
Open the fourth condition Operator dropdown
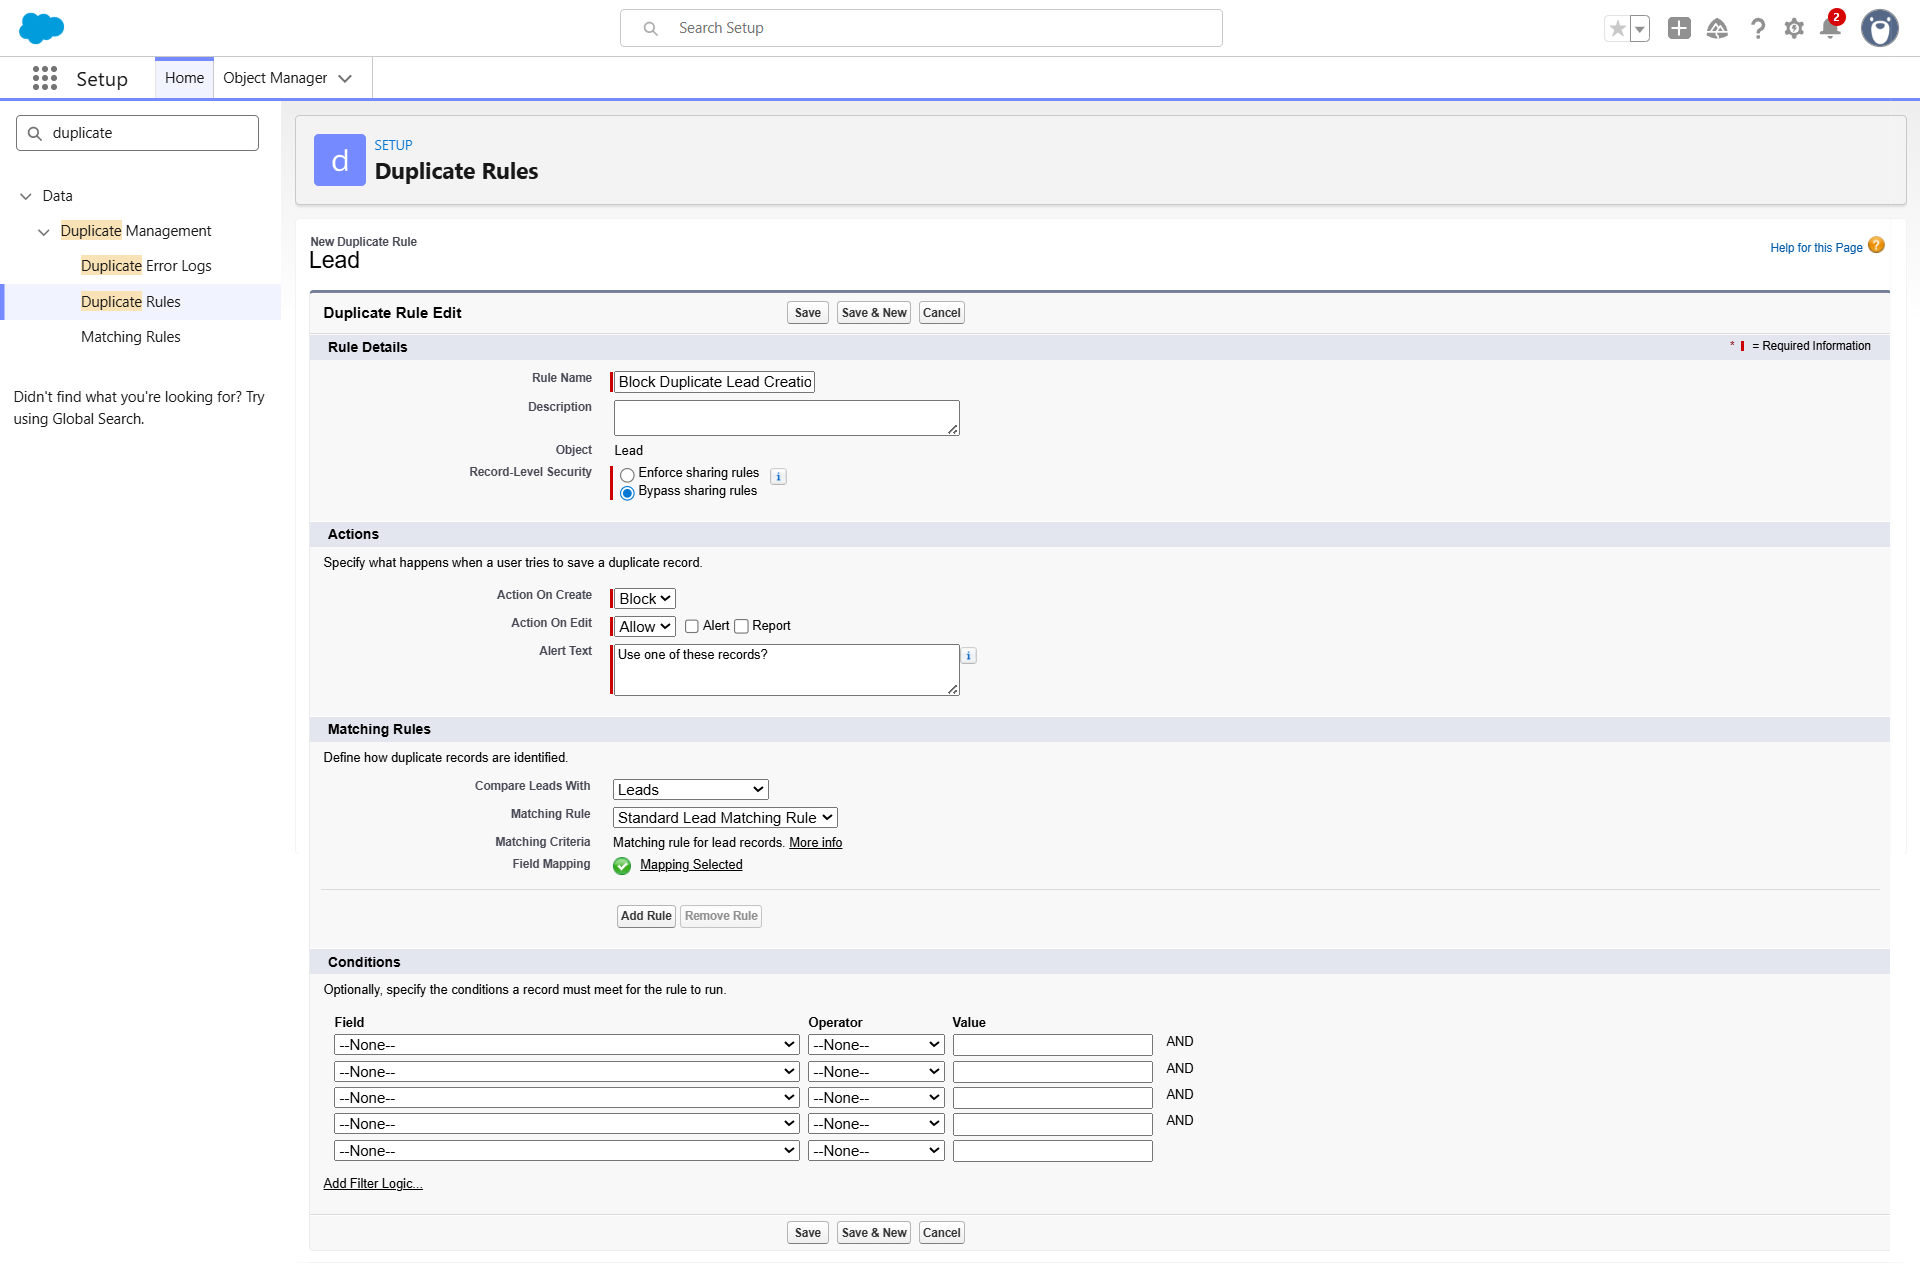(x=876, y=1124)
